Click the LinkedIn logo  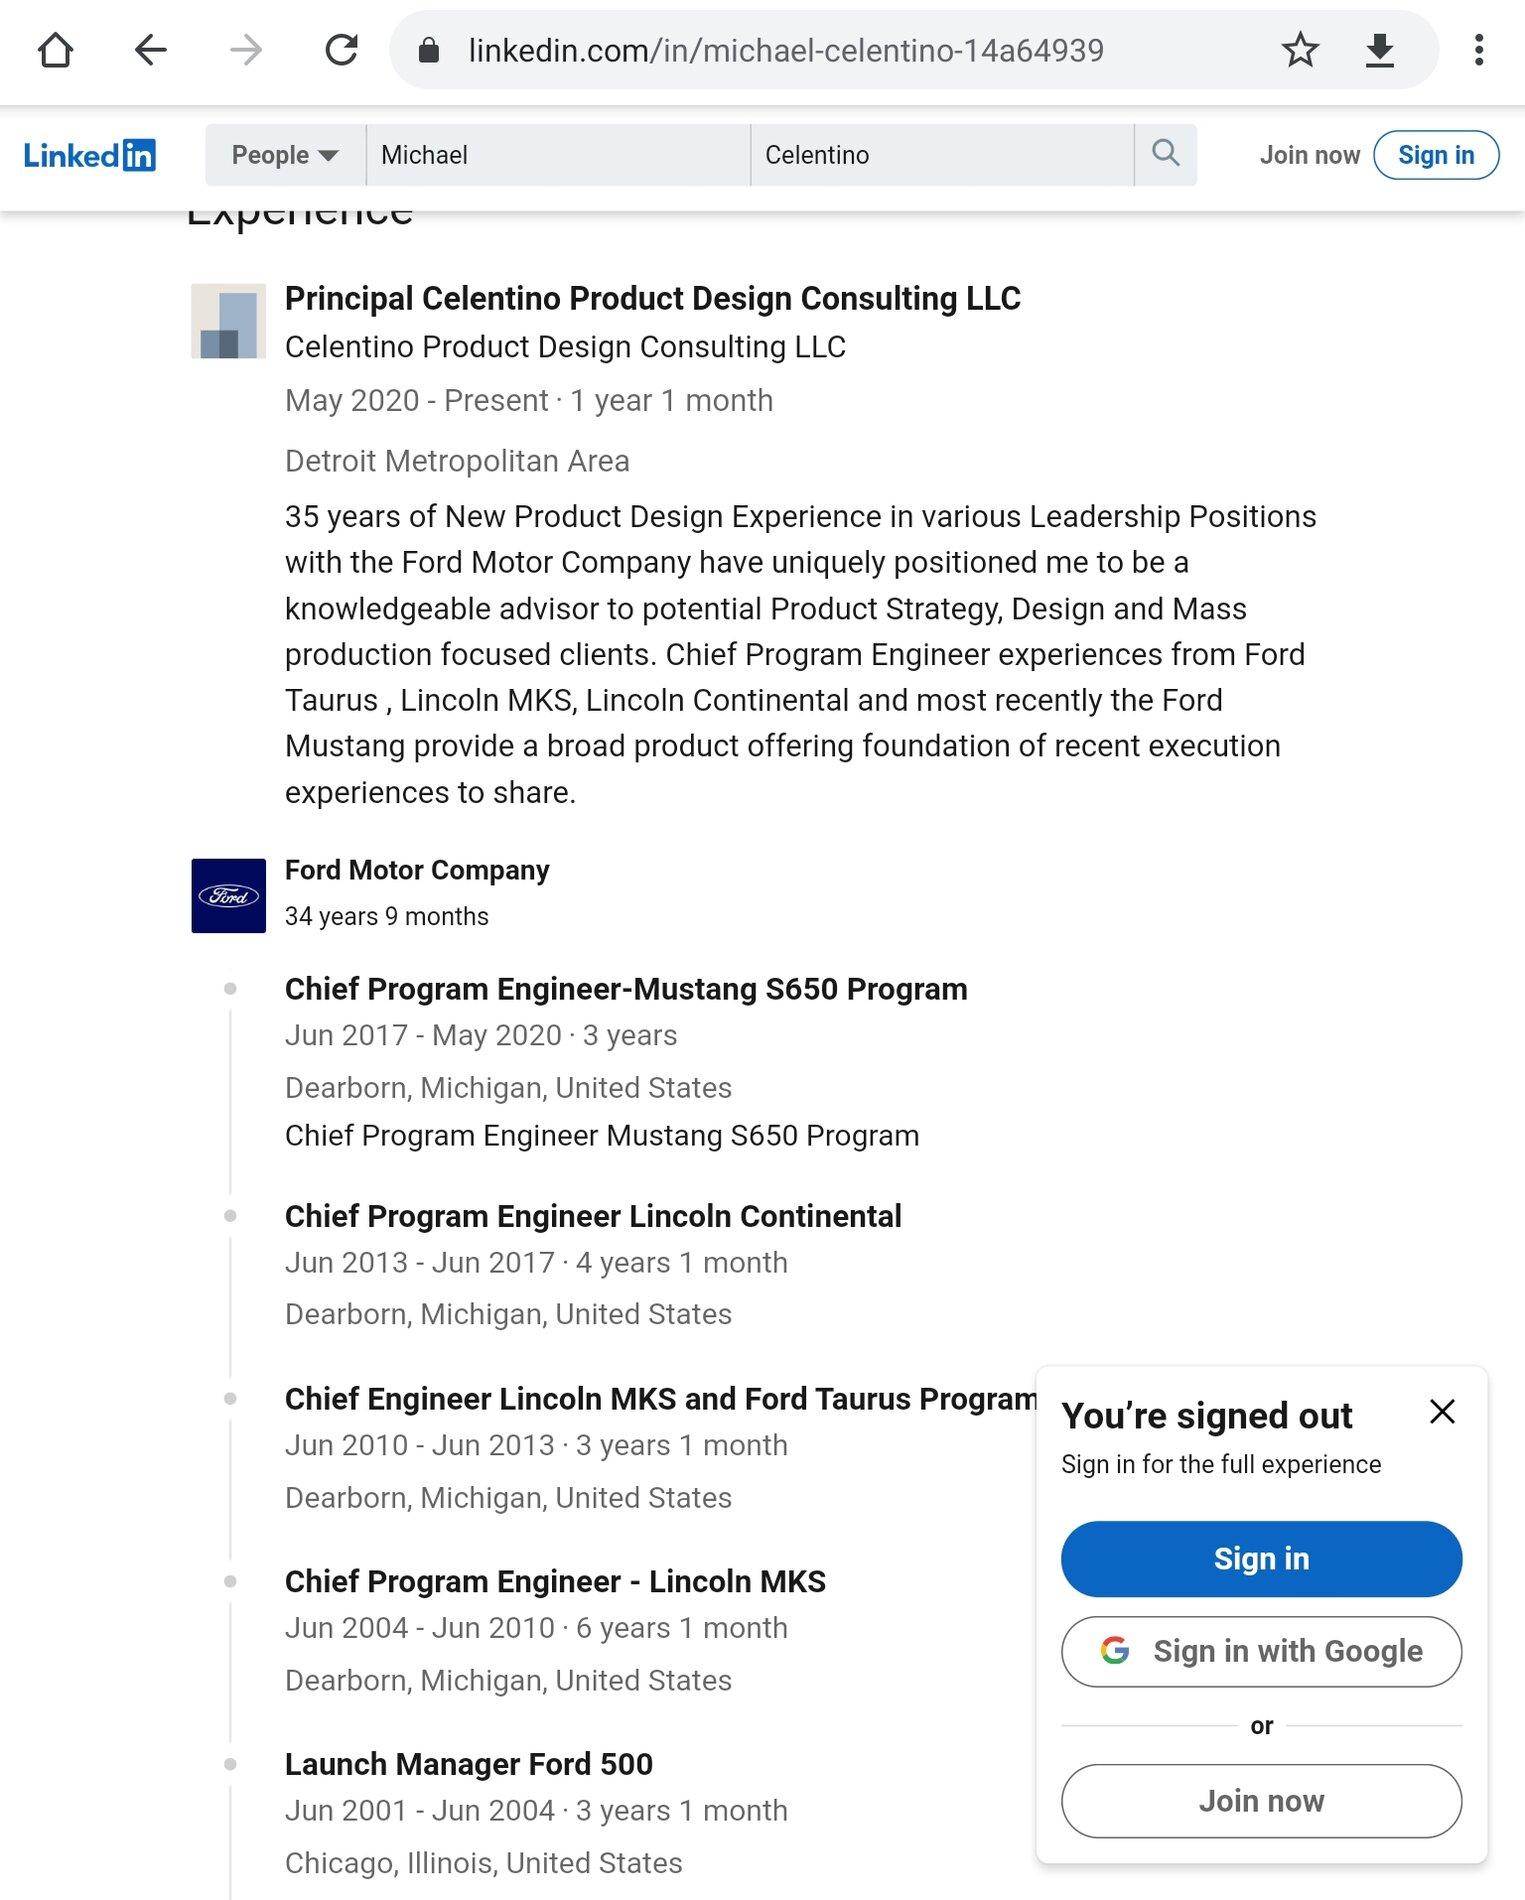coord(89,155)
